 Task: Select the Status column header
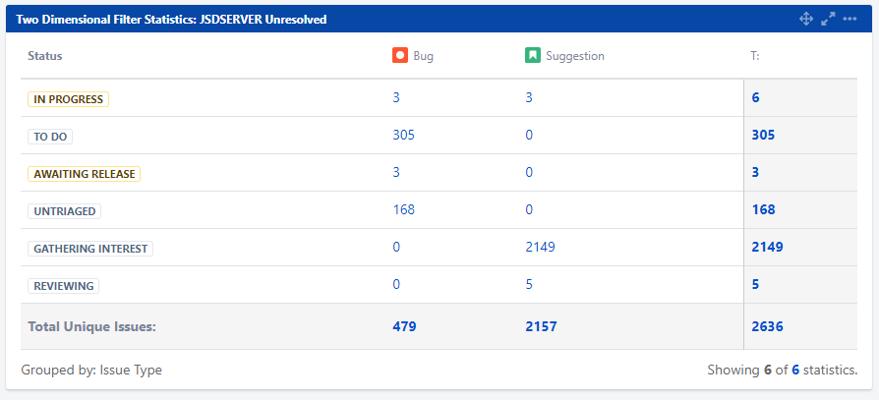coord(45,56)
